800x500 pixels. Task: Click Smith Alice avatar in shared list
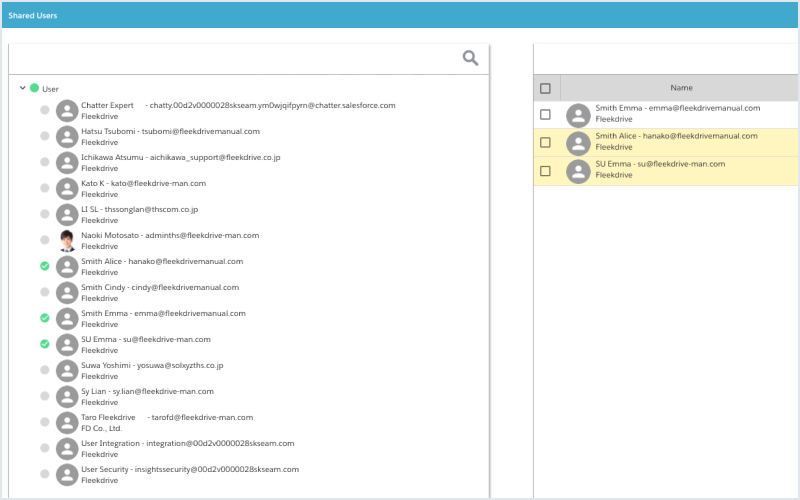tap(578, 143)
